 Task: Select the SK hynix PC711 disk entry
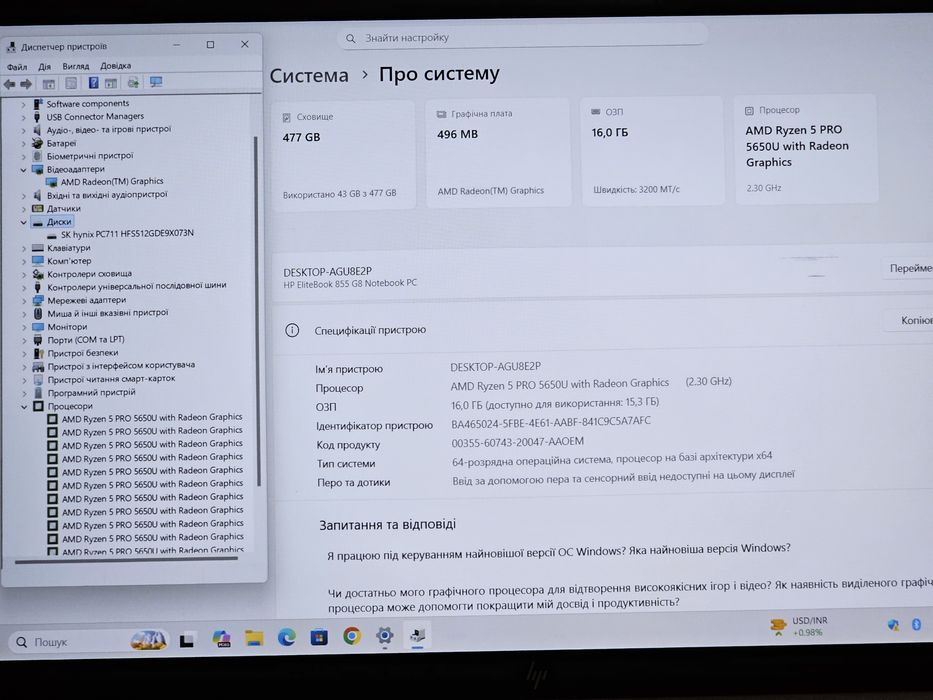pyautogui.click(x=127, y=233)
